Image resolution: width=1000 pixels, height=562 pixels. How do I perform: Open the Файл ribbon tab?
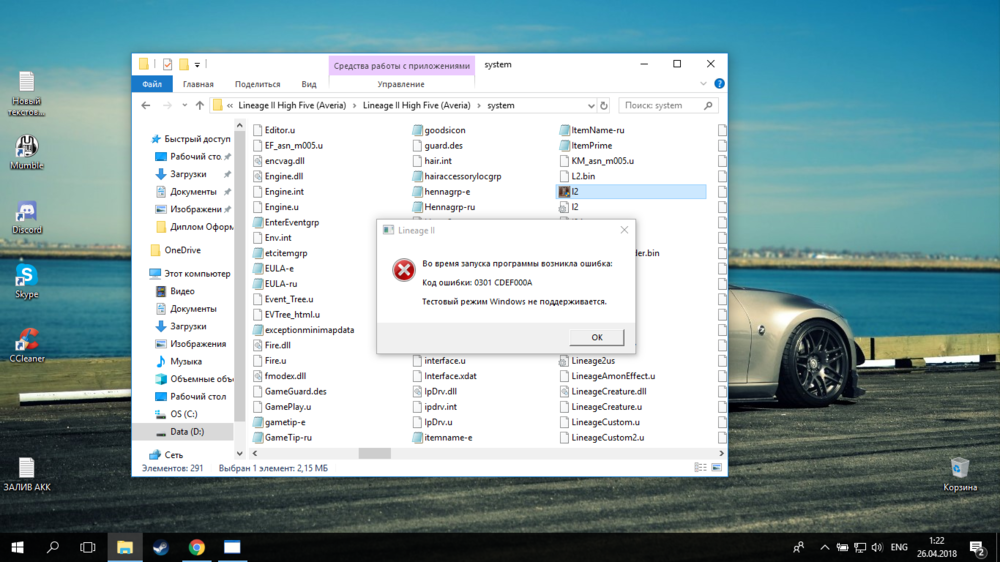click(152, 84)
